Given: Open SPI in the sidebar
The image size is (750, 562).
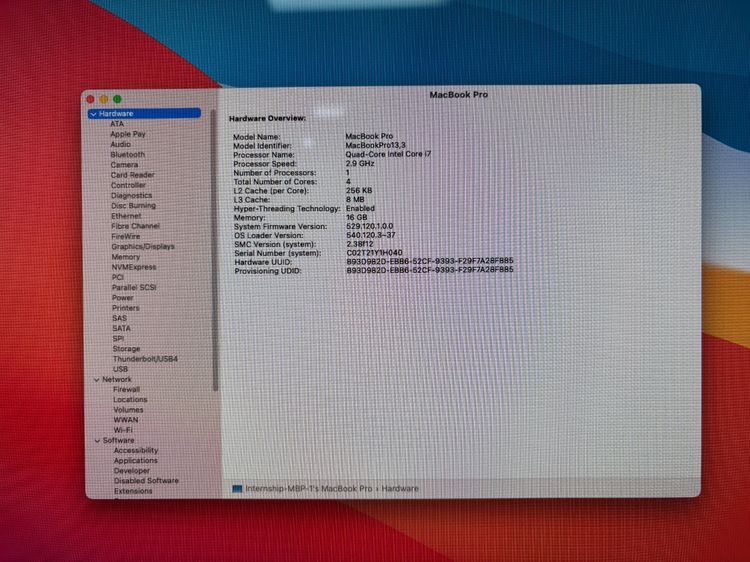Looking at the screenshot, I should click(118, 339).
